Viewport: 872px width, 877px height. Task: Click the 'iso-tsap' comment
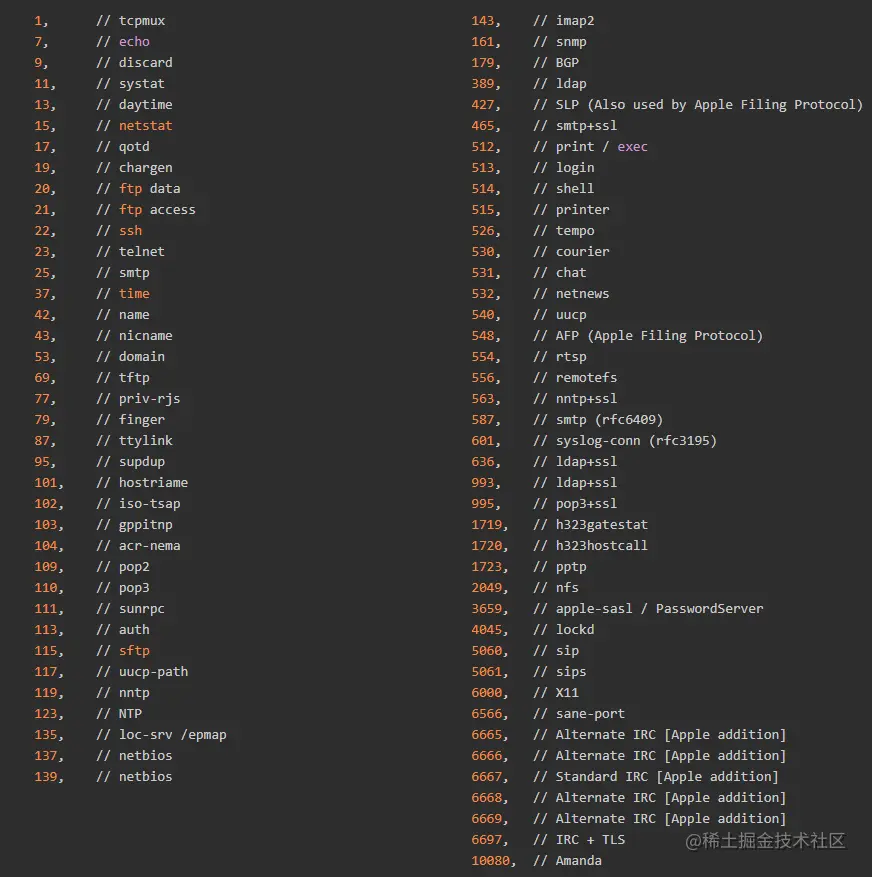click(x=149, y=504)
